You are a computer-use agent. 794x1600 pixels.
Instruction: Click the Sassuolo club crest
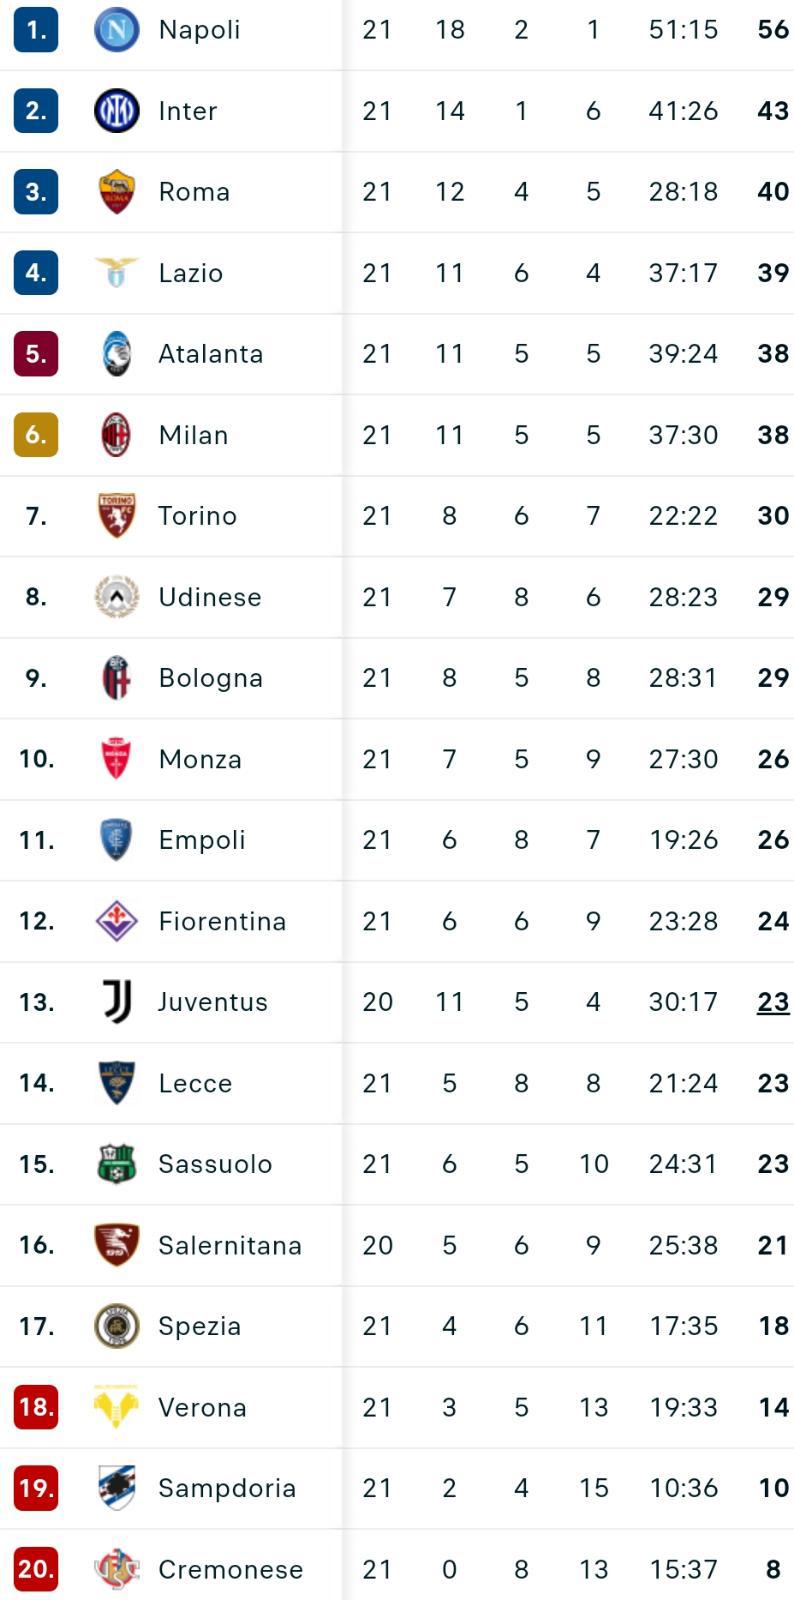click(116, 1164)
